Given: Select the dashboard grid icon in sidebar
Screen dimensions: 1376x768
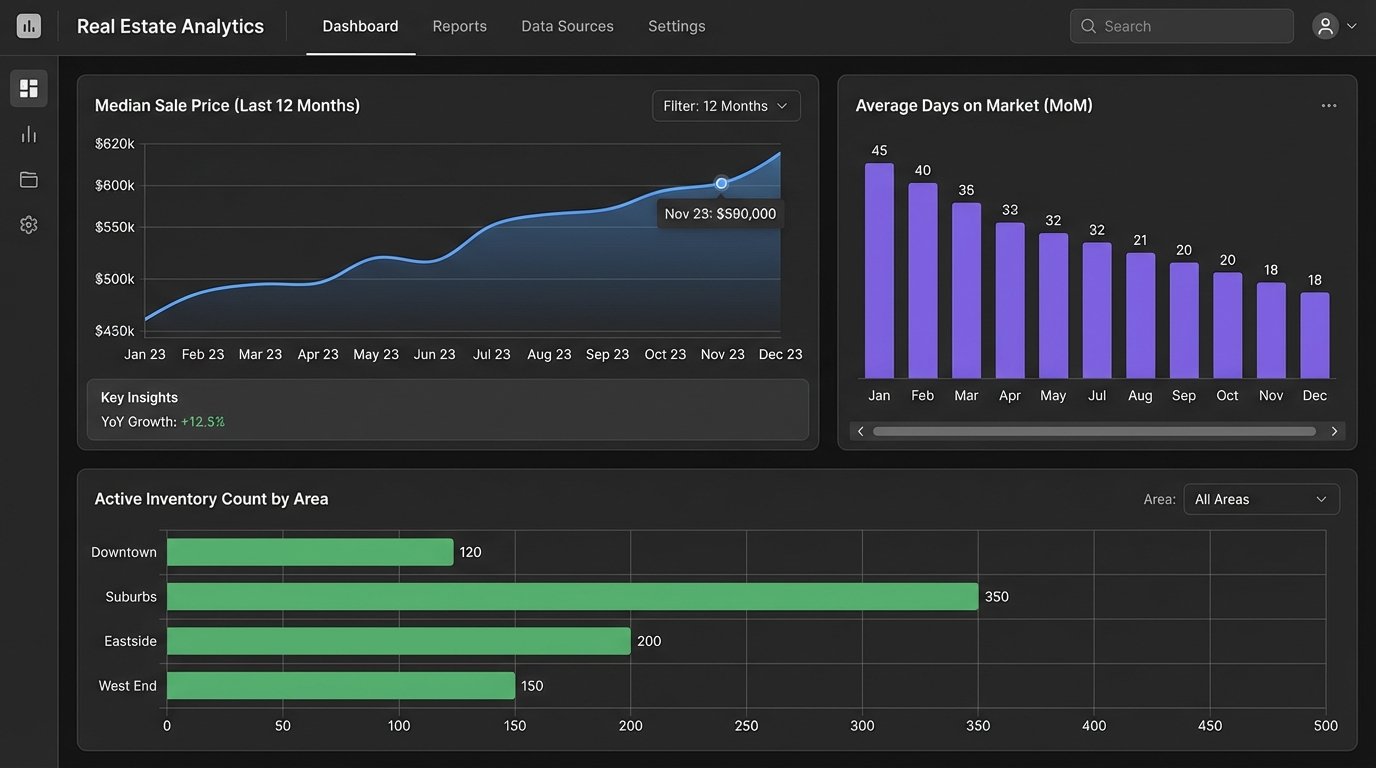Looking at the screenshot, I should click(x=28, y=88).
